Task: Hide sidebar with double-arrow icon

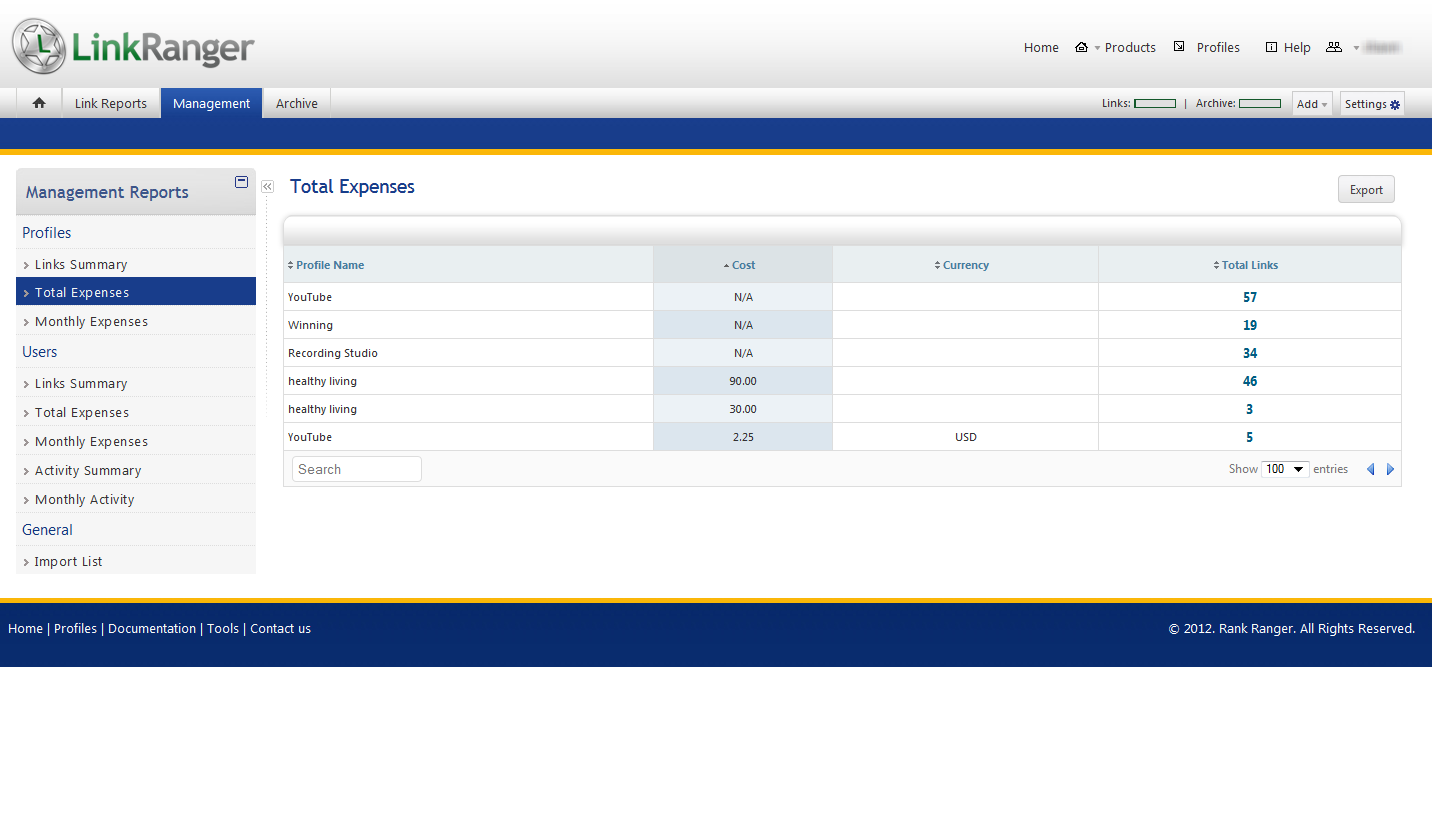Action: click(267, 187)
